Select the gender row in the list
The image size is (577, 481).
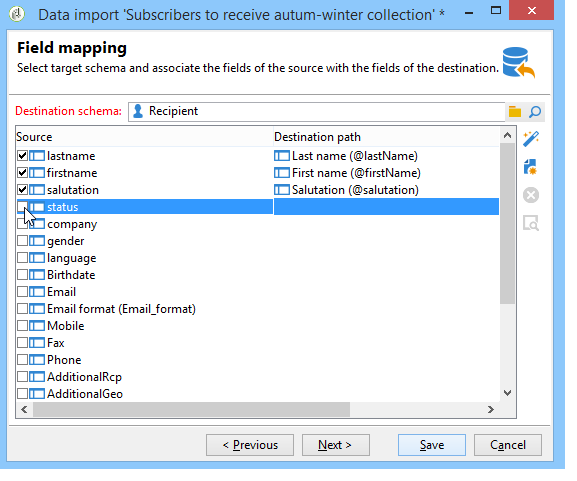[258, 241]
